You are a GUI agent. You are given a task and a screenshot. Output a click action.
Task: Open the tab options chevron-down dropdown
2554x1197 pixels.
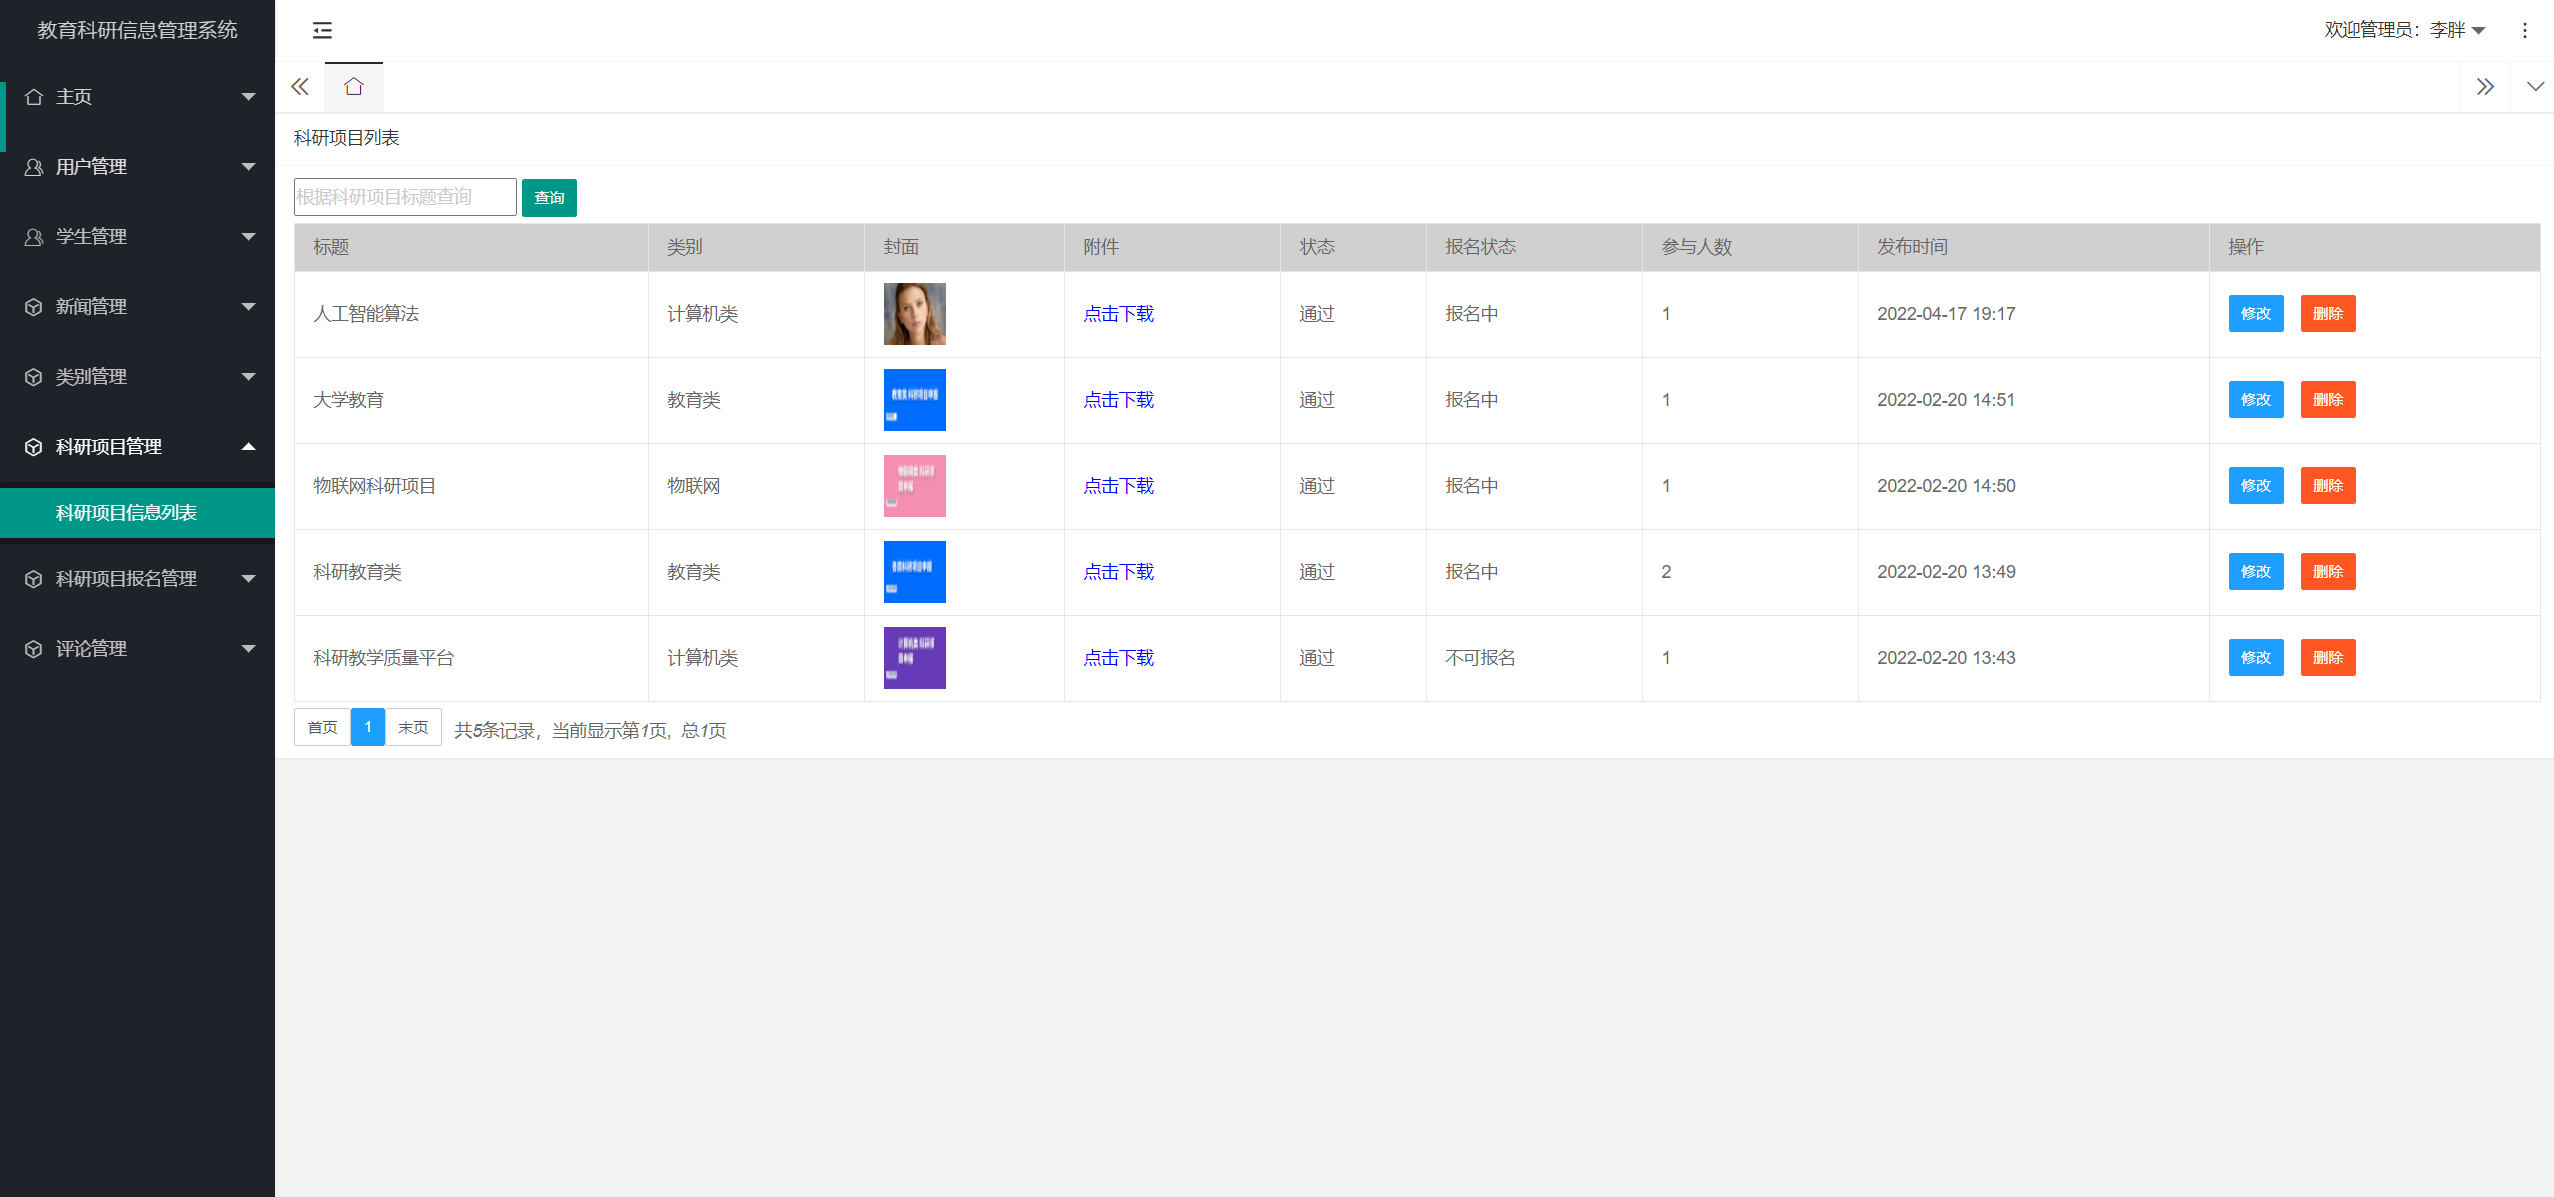point(2534,87)
